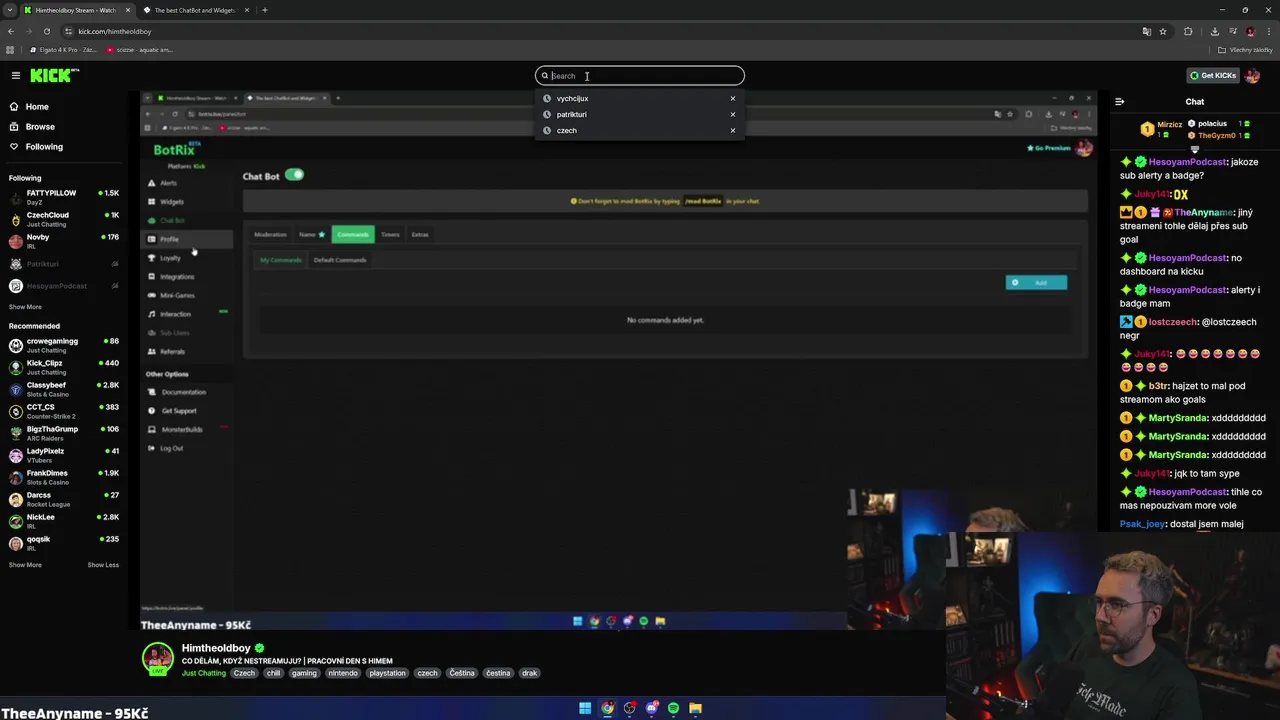The width and height of the screenshot is (1280, 720).
Task: Click Psak_joey username in chat
Action: [1142, 524]
